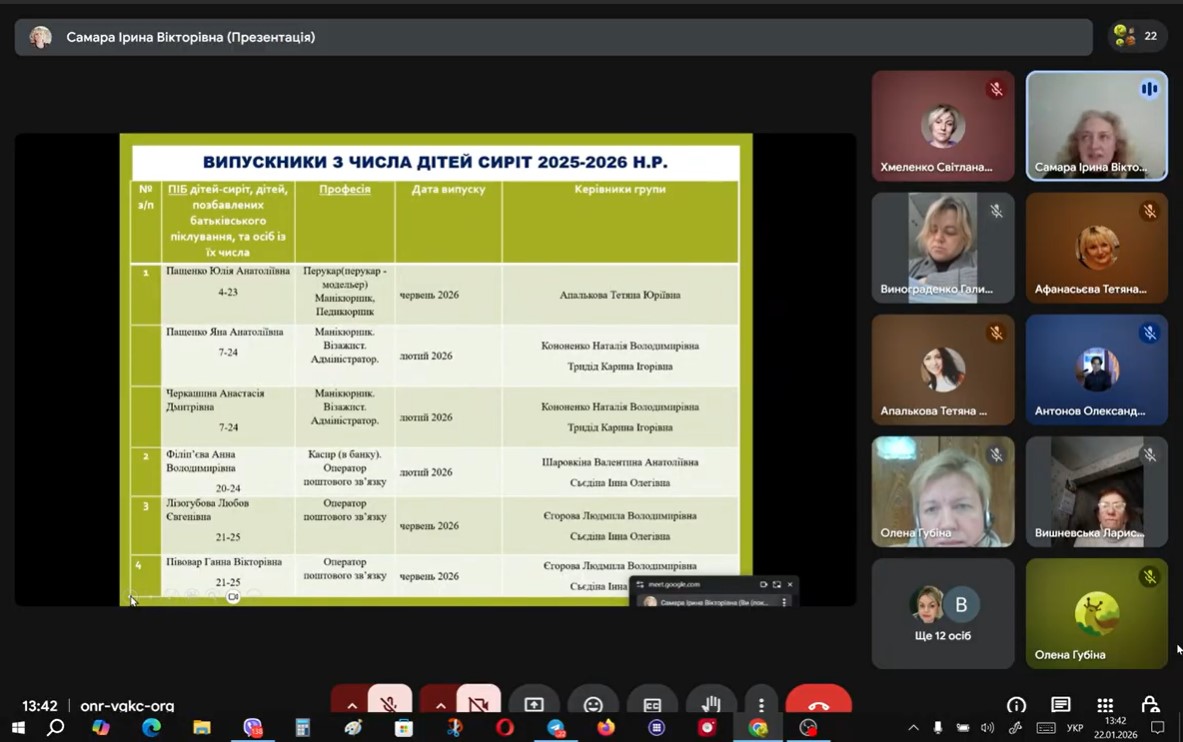Screen dimensions: 1183x742
Task: Open the УКР language switcher in tray
Action: pos(1075,728)
